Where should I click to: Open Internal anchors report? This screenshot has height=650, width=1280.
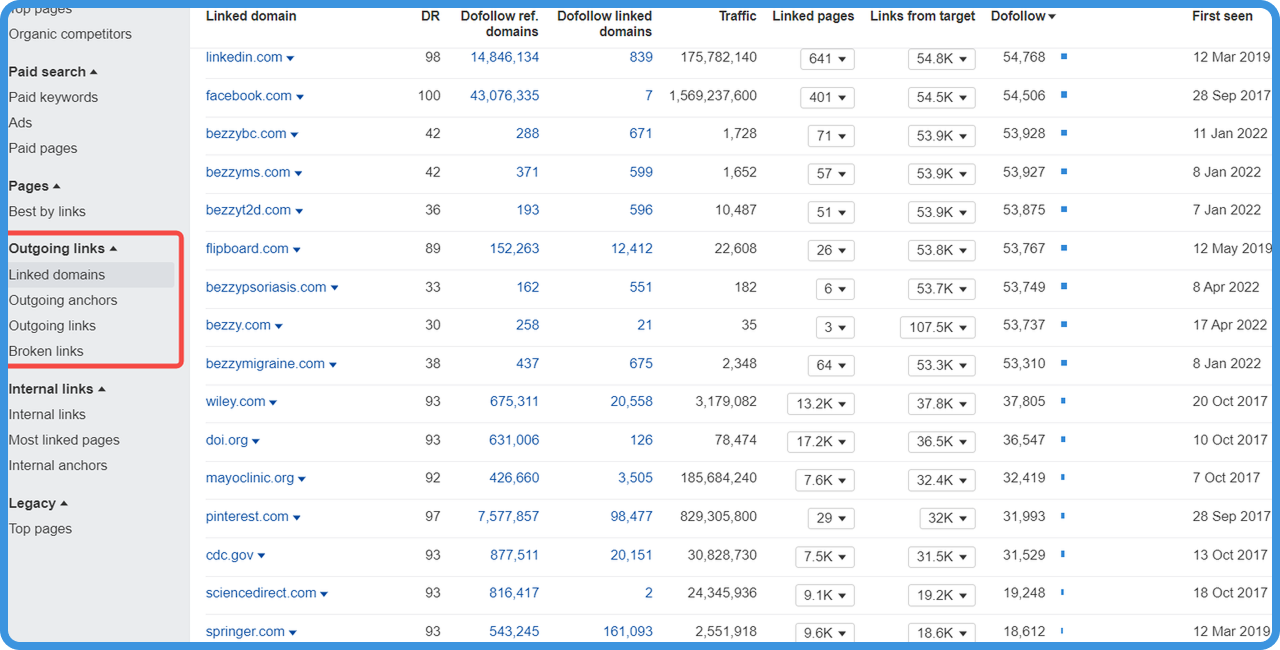pos(58,465)
